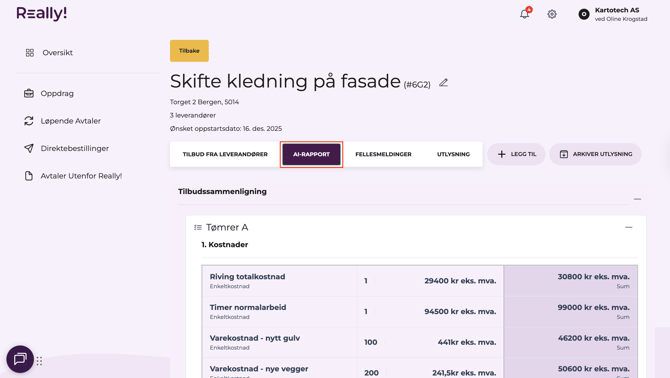Click the Løpende Avtaler refresh icon
This screenshot has width=670, height=378.
[29, 121]
